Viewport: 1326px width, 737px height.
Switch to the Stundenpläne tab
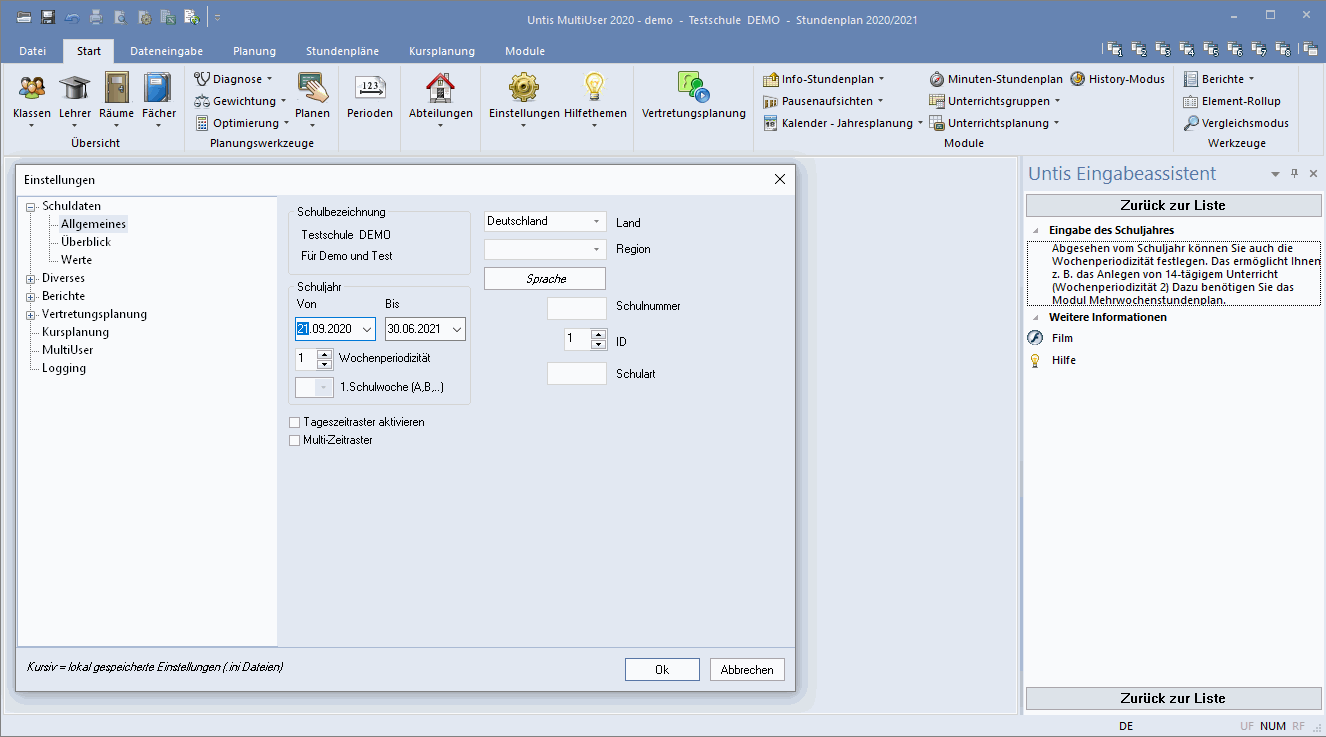(342, 51)
